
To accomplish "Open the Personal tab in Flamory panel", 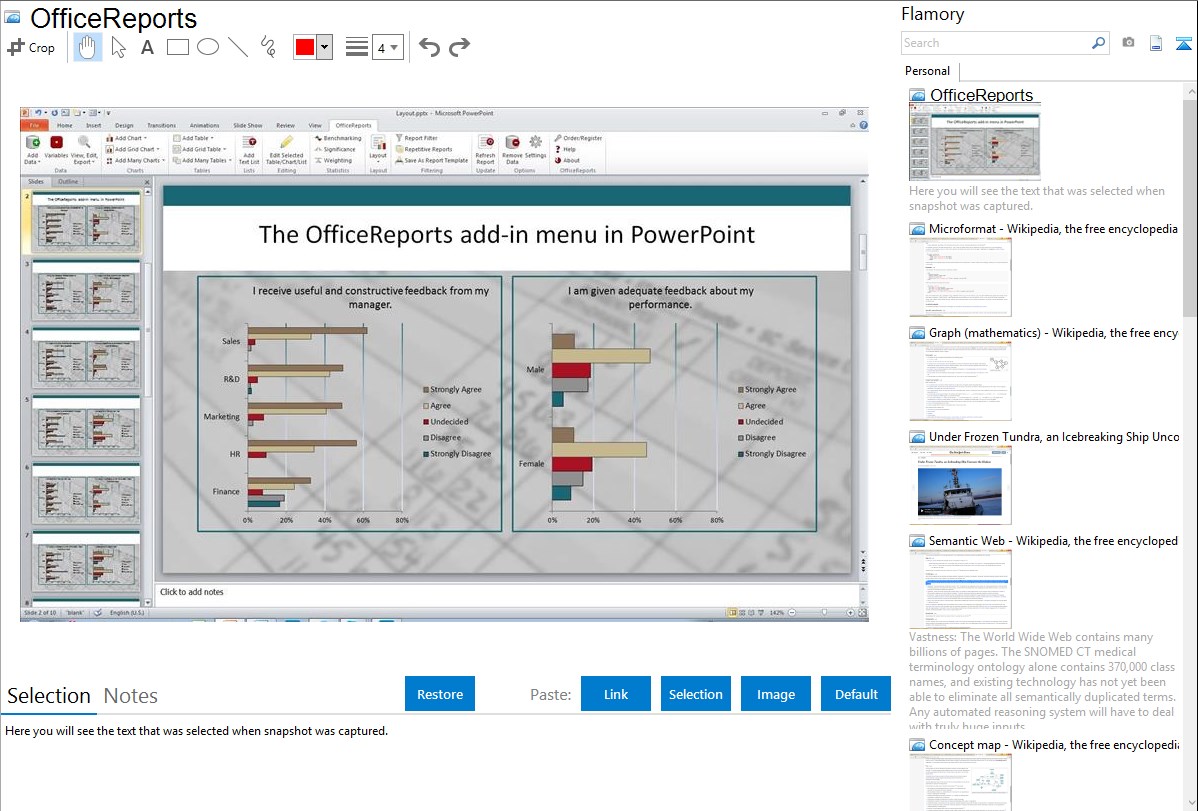I will (928, 71).
